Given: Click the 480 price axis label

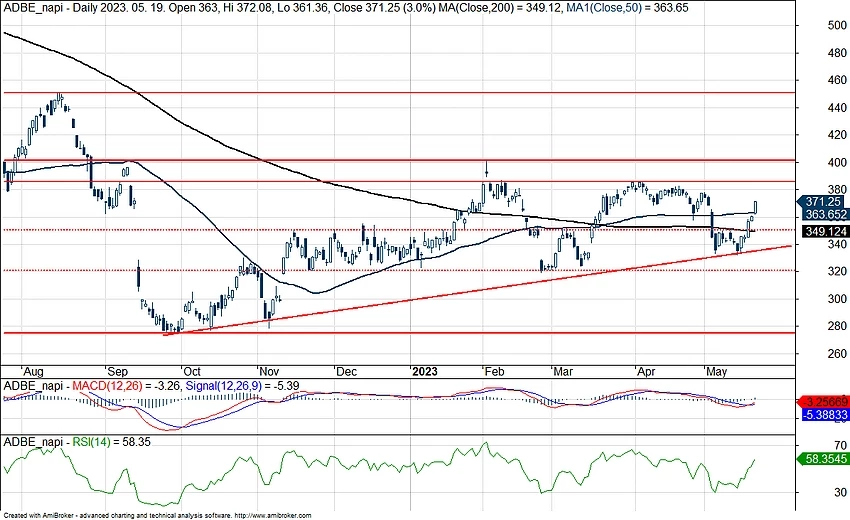Looking at the screenshot, I should (838, 53).
